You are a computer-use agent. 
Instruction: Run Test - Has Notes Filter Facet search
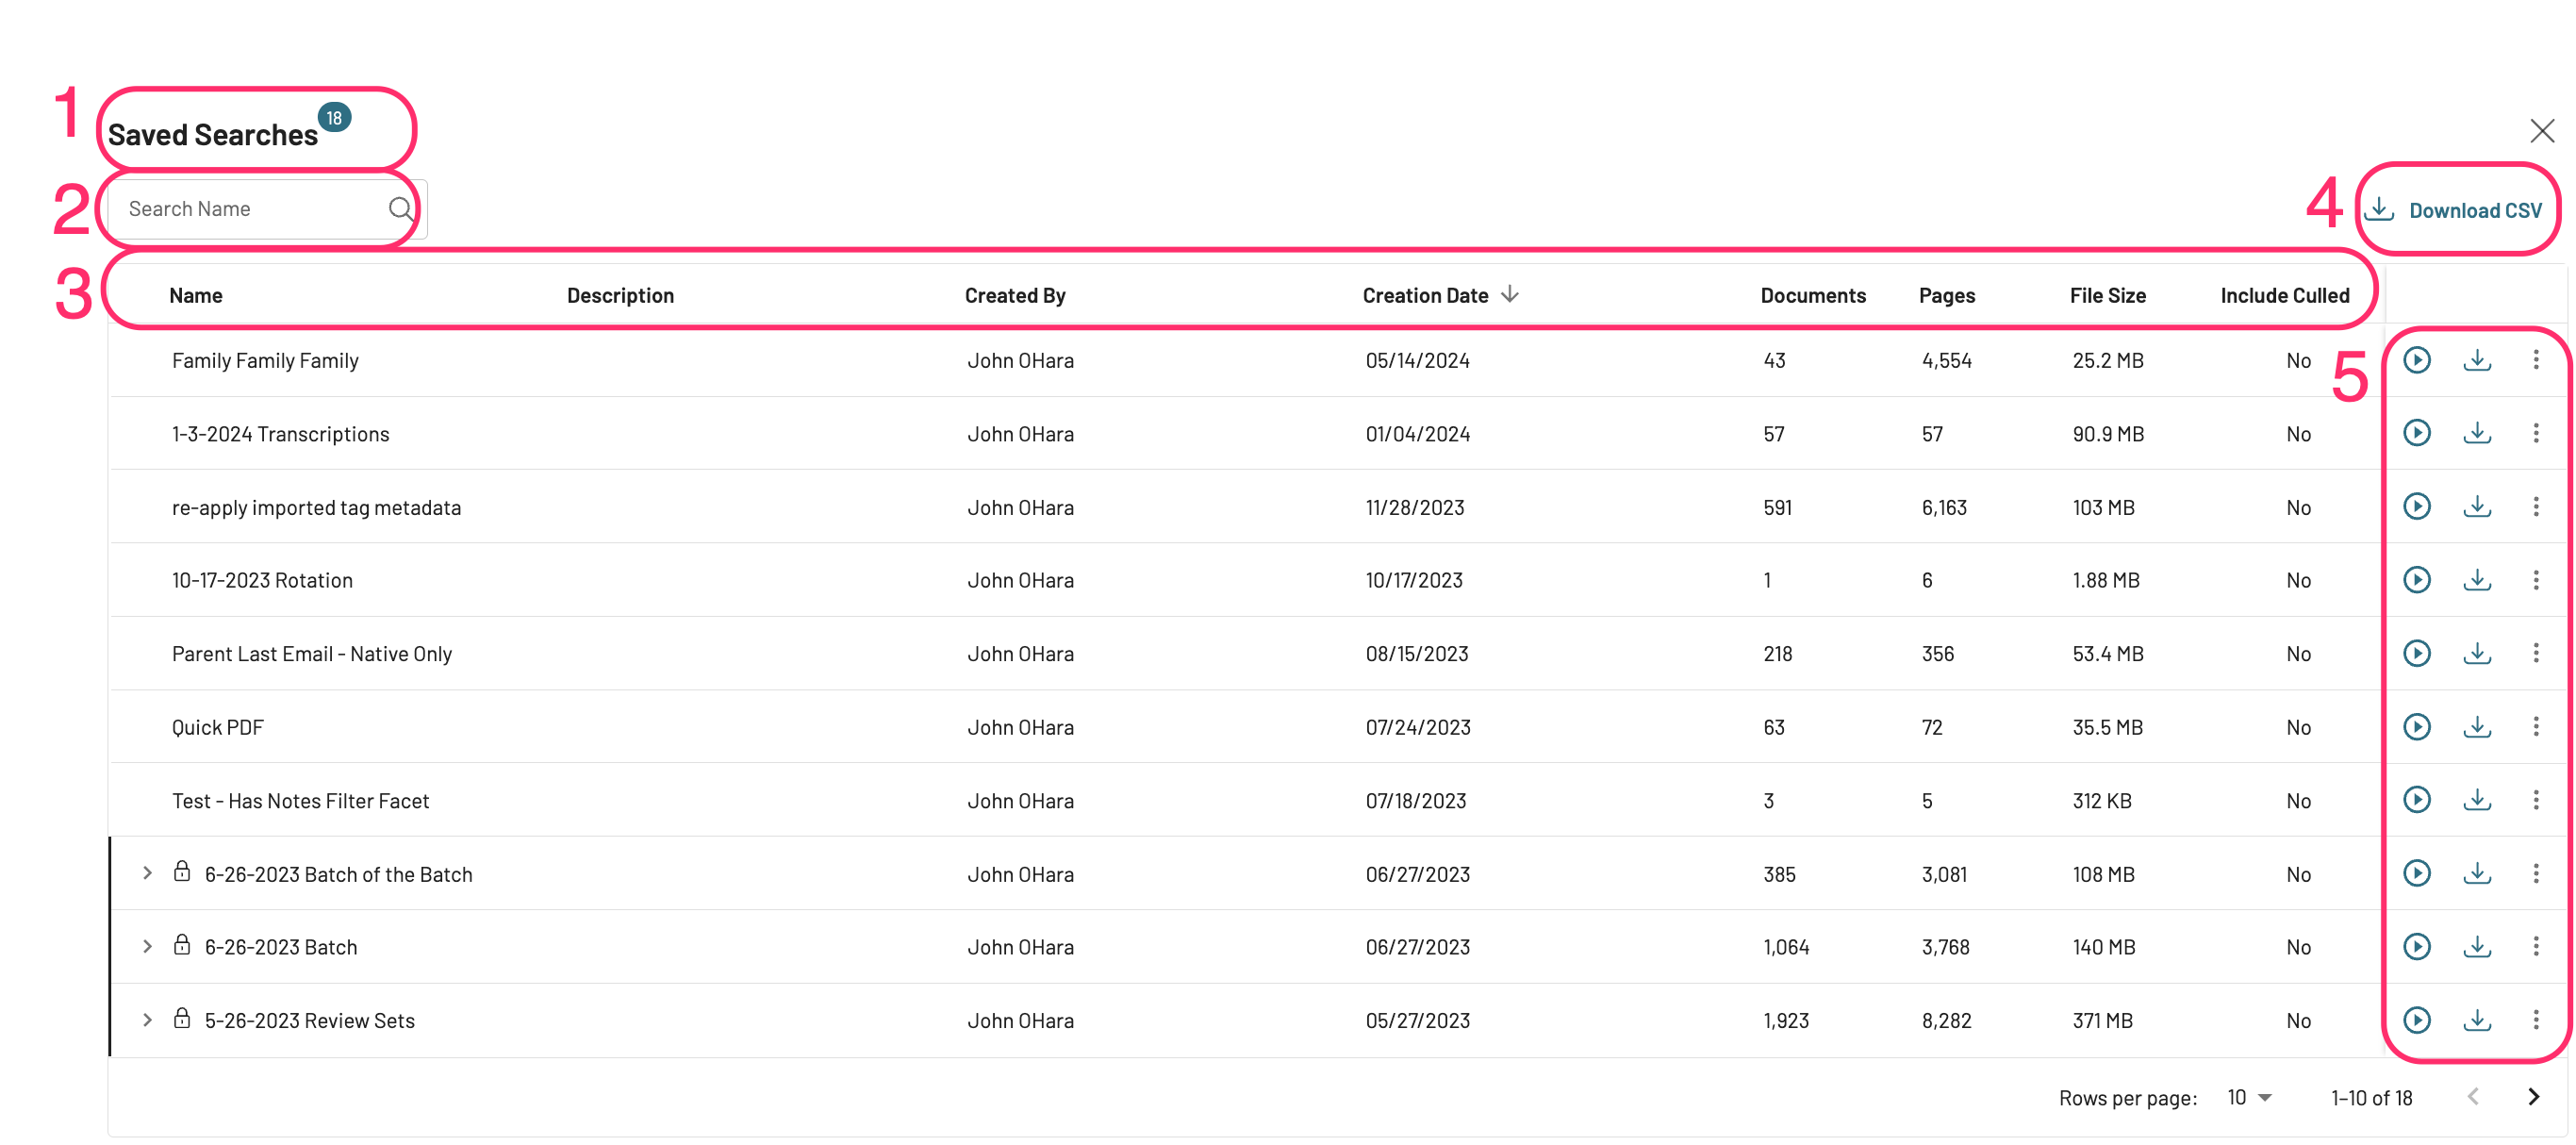(x=2417, y=800)
